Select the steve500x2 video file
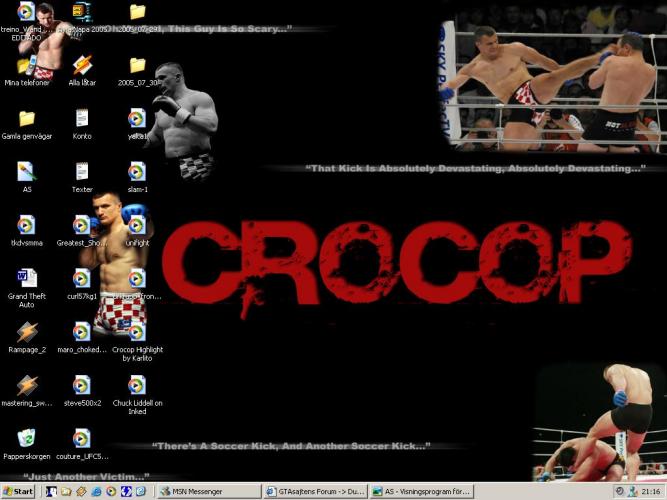Image resolution: width=667 pixels, height=500 pixels. 82,385
